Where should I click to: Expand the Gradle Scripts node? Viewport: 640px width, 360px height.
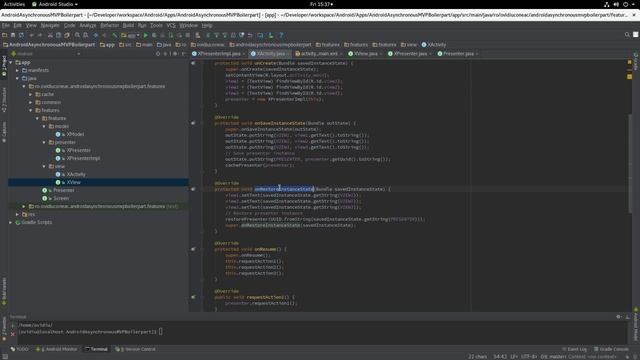[x=11, y=222]
